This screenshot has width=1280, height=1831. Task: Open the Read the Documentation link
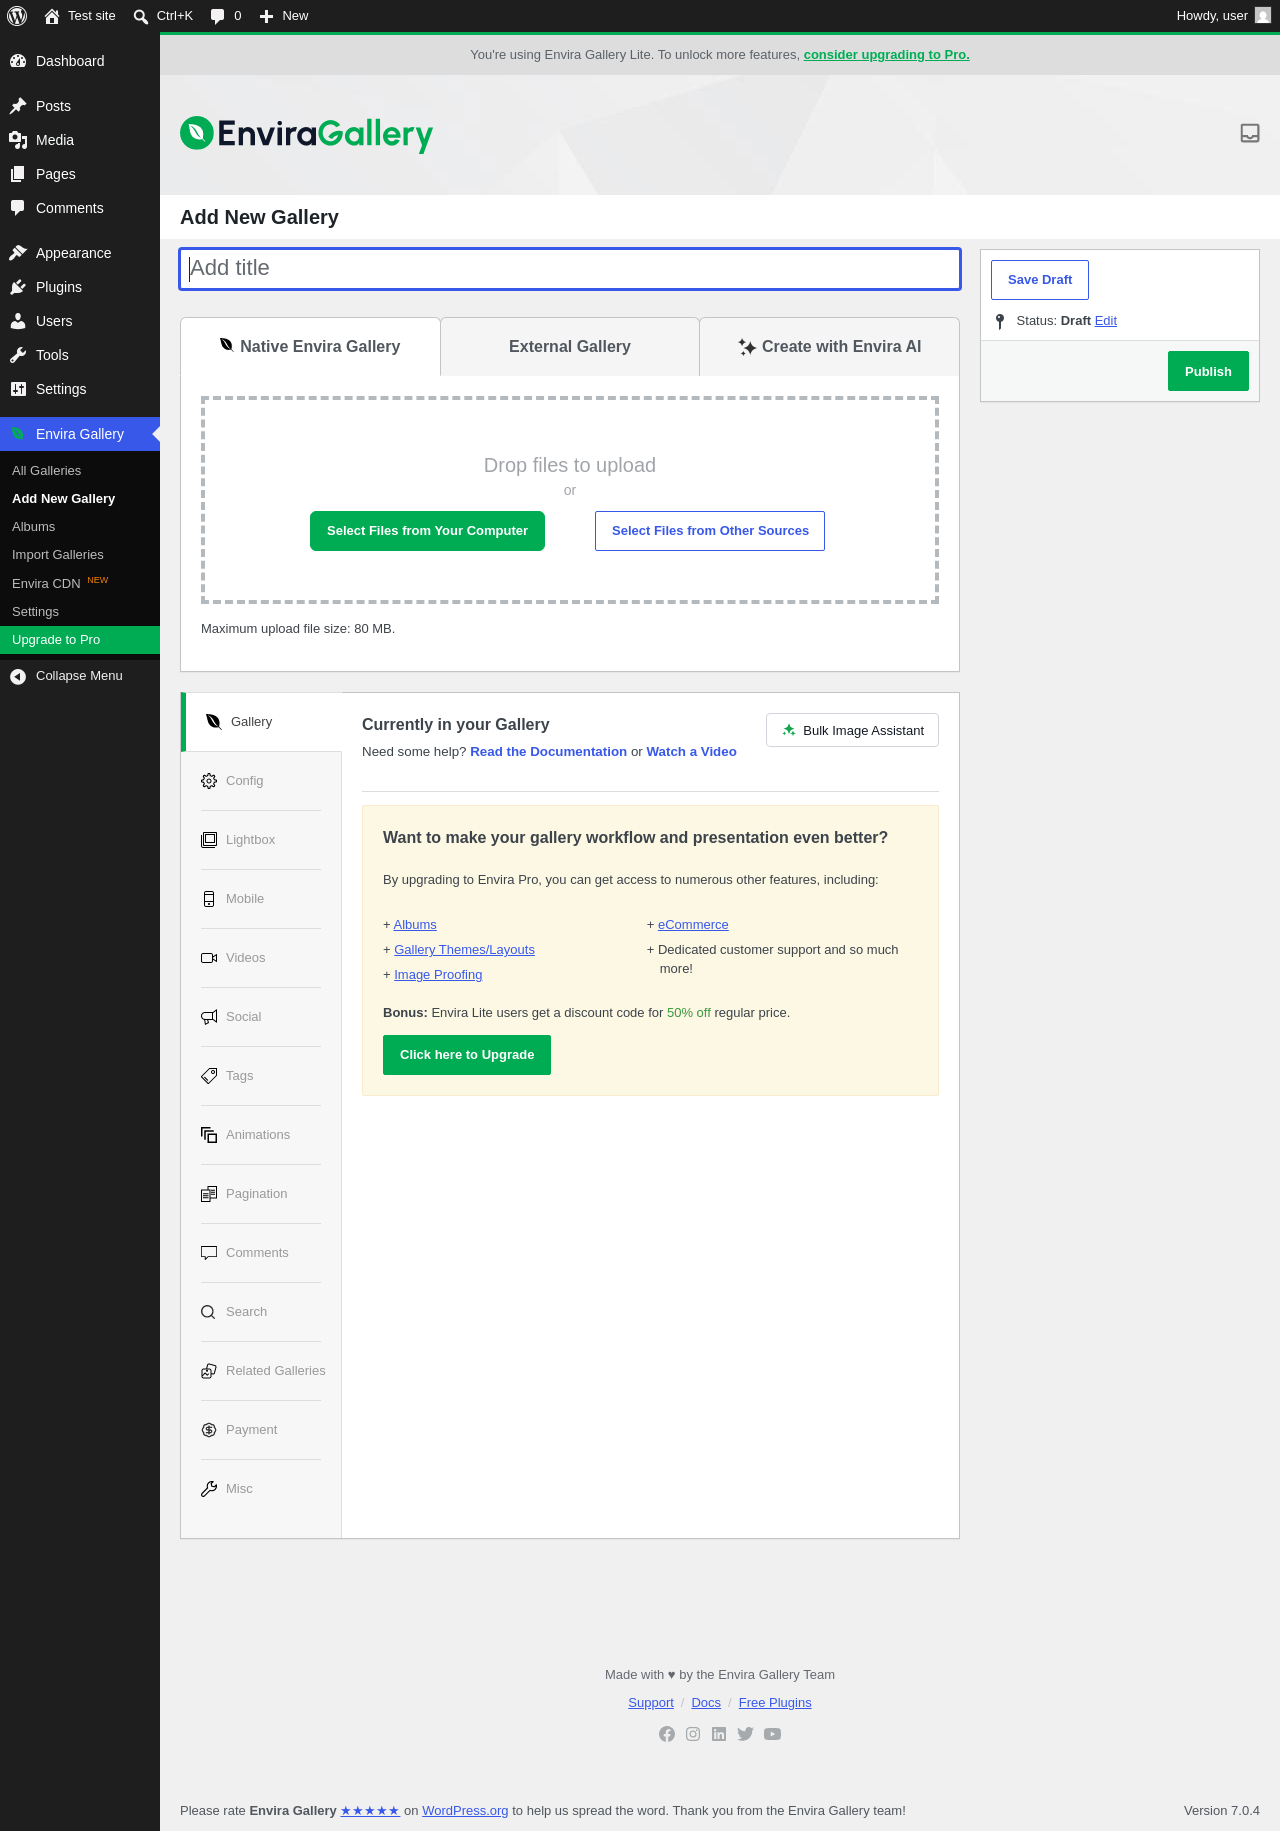point(548,752)
